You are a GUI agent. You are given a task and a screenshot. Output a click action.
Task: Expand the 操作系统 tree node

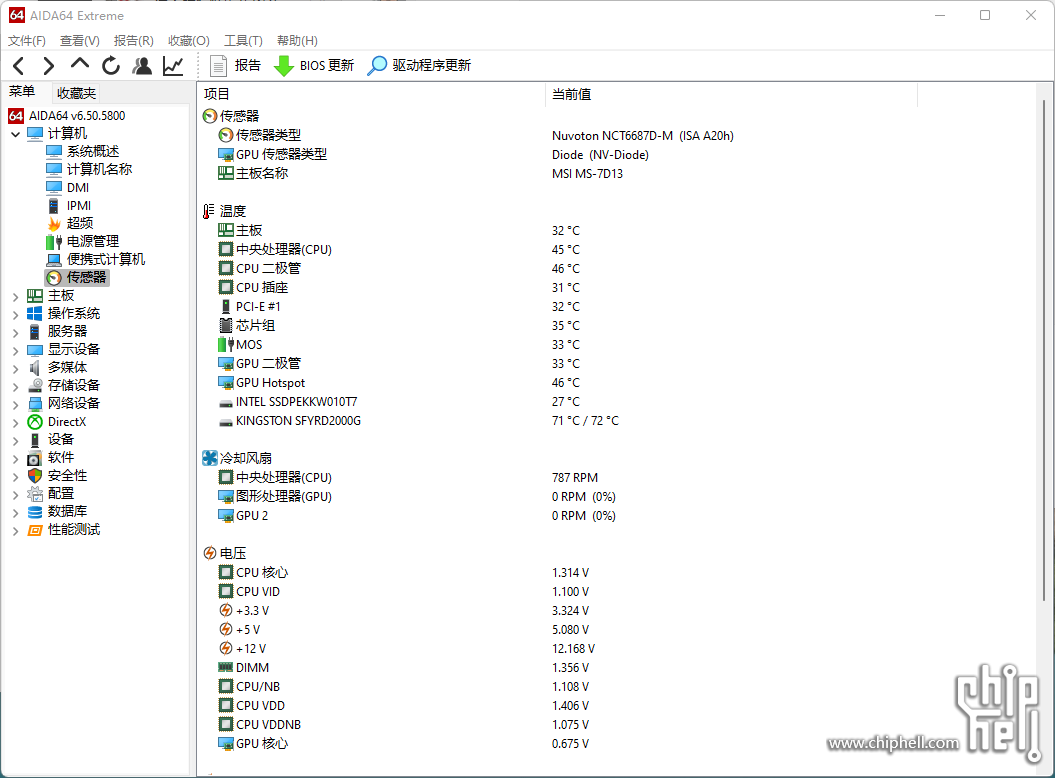point(15,314)
